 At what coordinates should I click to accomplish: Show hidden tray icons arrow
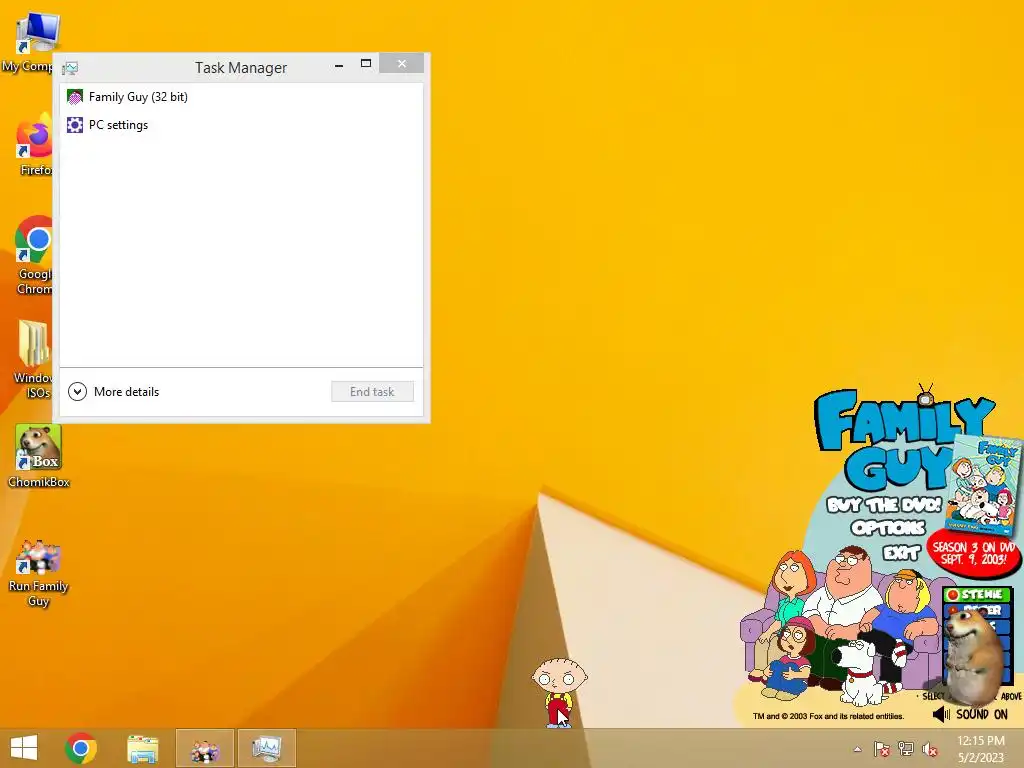(x=858, y=749)
